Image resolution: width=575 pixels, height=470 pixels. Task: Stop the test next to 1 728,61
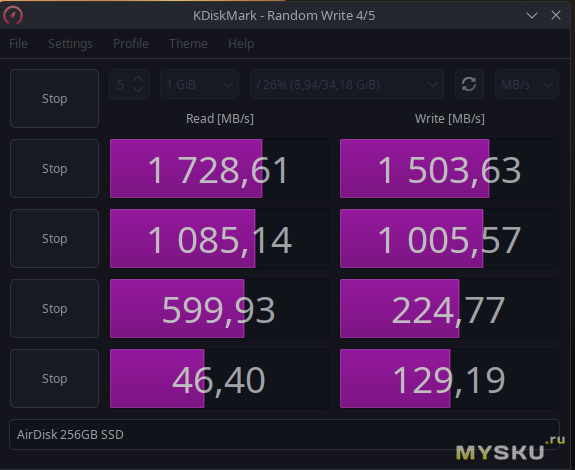coord(54,169)
